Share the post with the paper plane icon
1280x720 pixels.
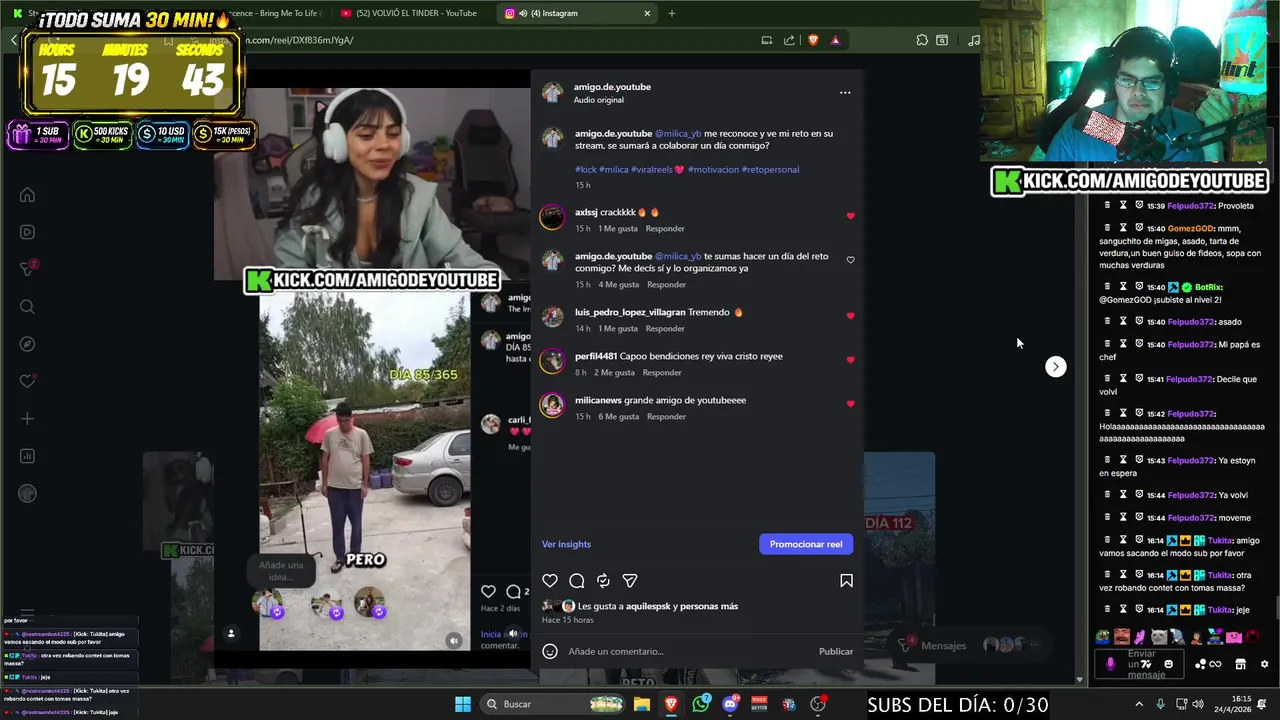630,581
